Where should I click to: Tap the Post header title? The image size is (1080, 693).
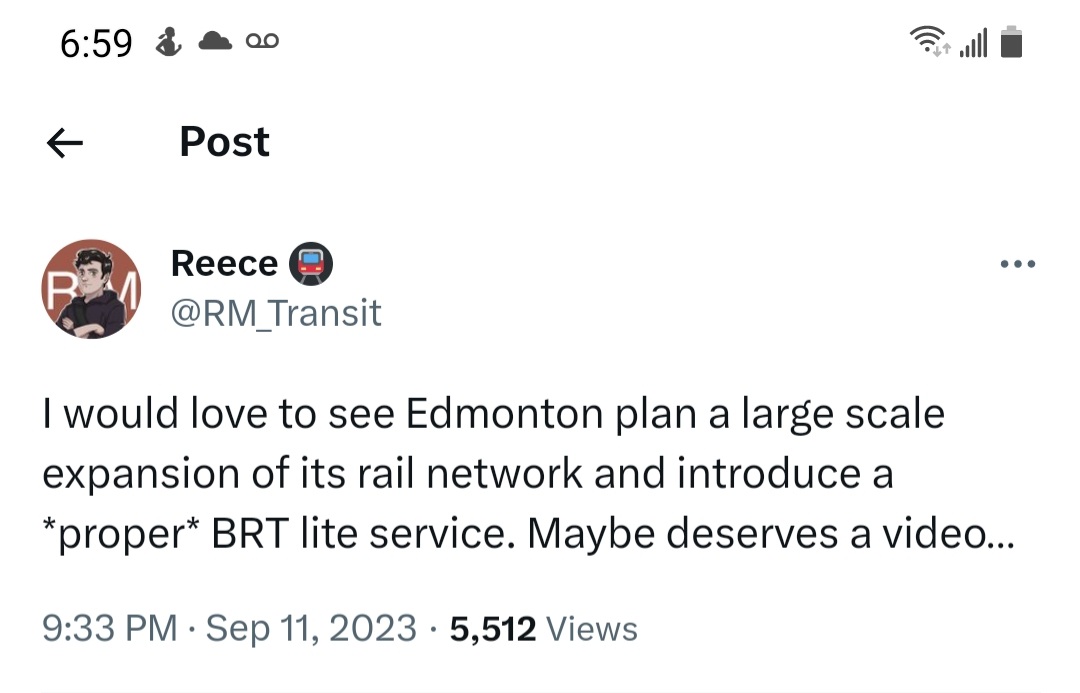(224, 142)
